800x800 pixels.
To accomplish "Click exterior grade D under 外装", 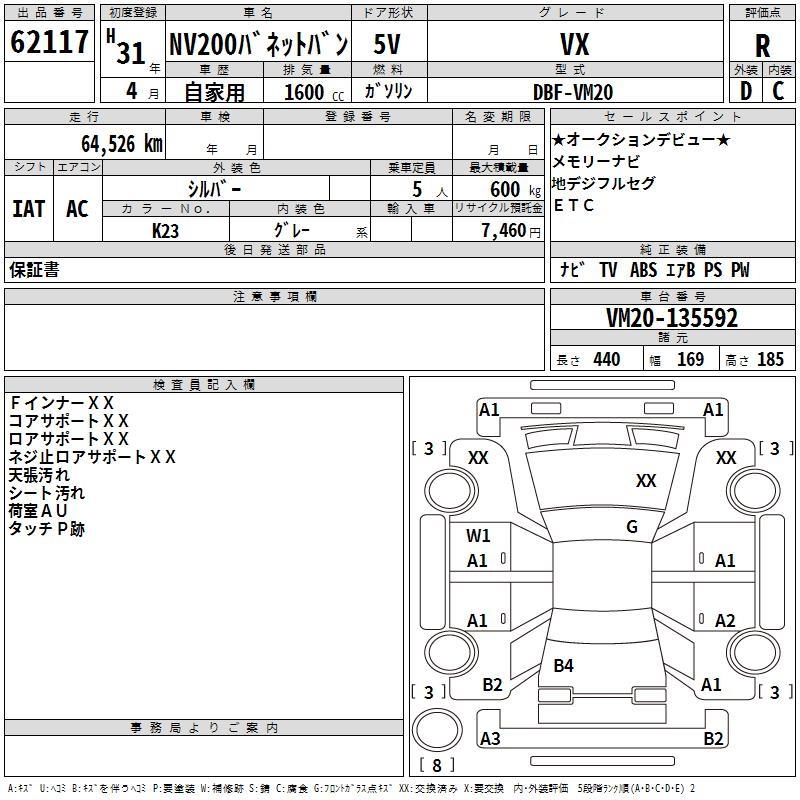I will (x=746, y=91).
